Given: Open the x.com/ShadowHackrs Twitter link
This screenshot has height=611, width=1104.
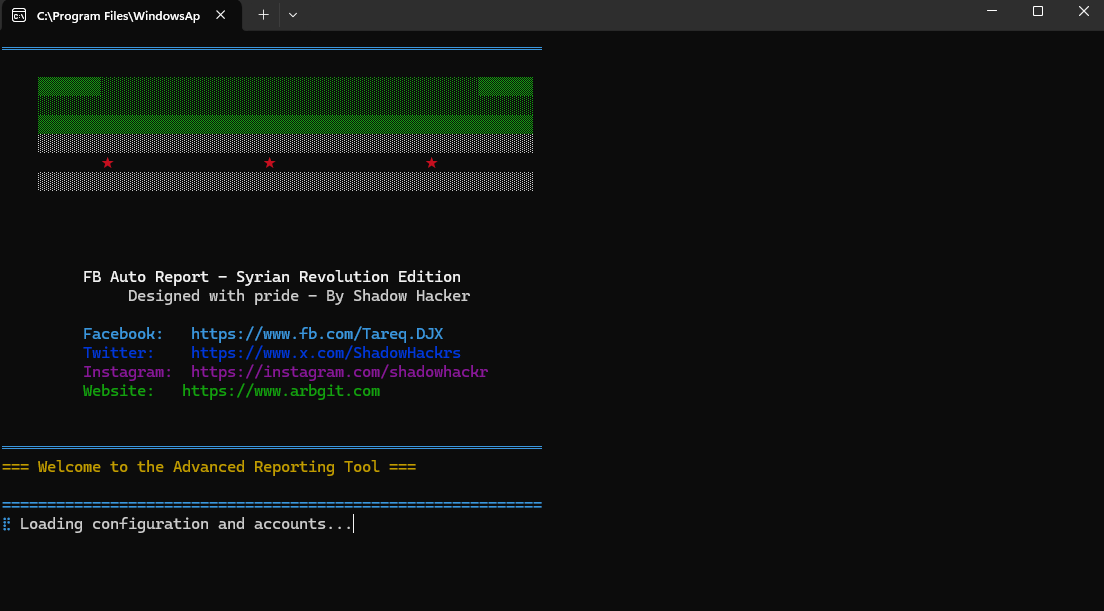Looking at the screenshot, I should [x=325, y=353].
